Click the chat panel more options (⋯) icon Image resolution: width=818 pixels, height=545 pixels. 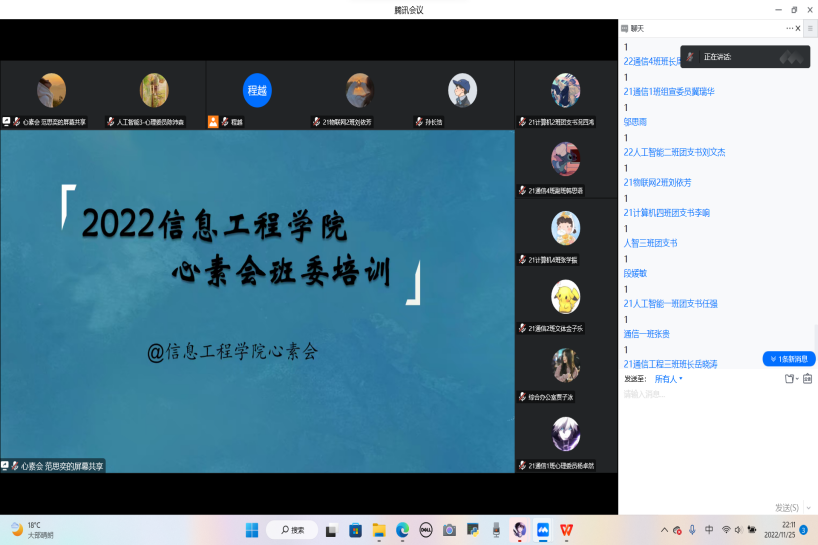[789, 28]
